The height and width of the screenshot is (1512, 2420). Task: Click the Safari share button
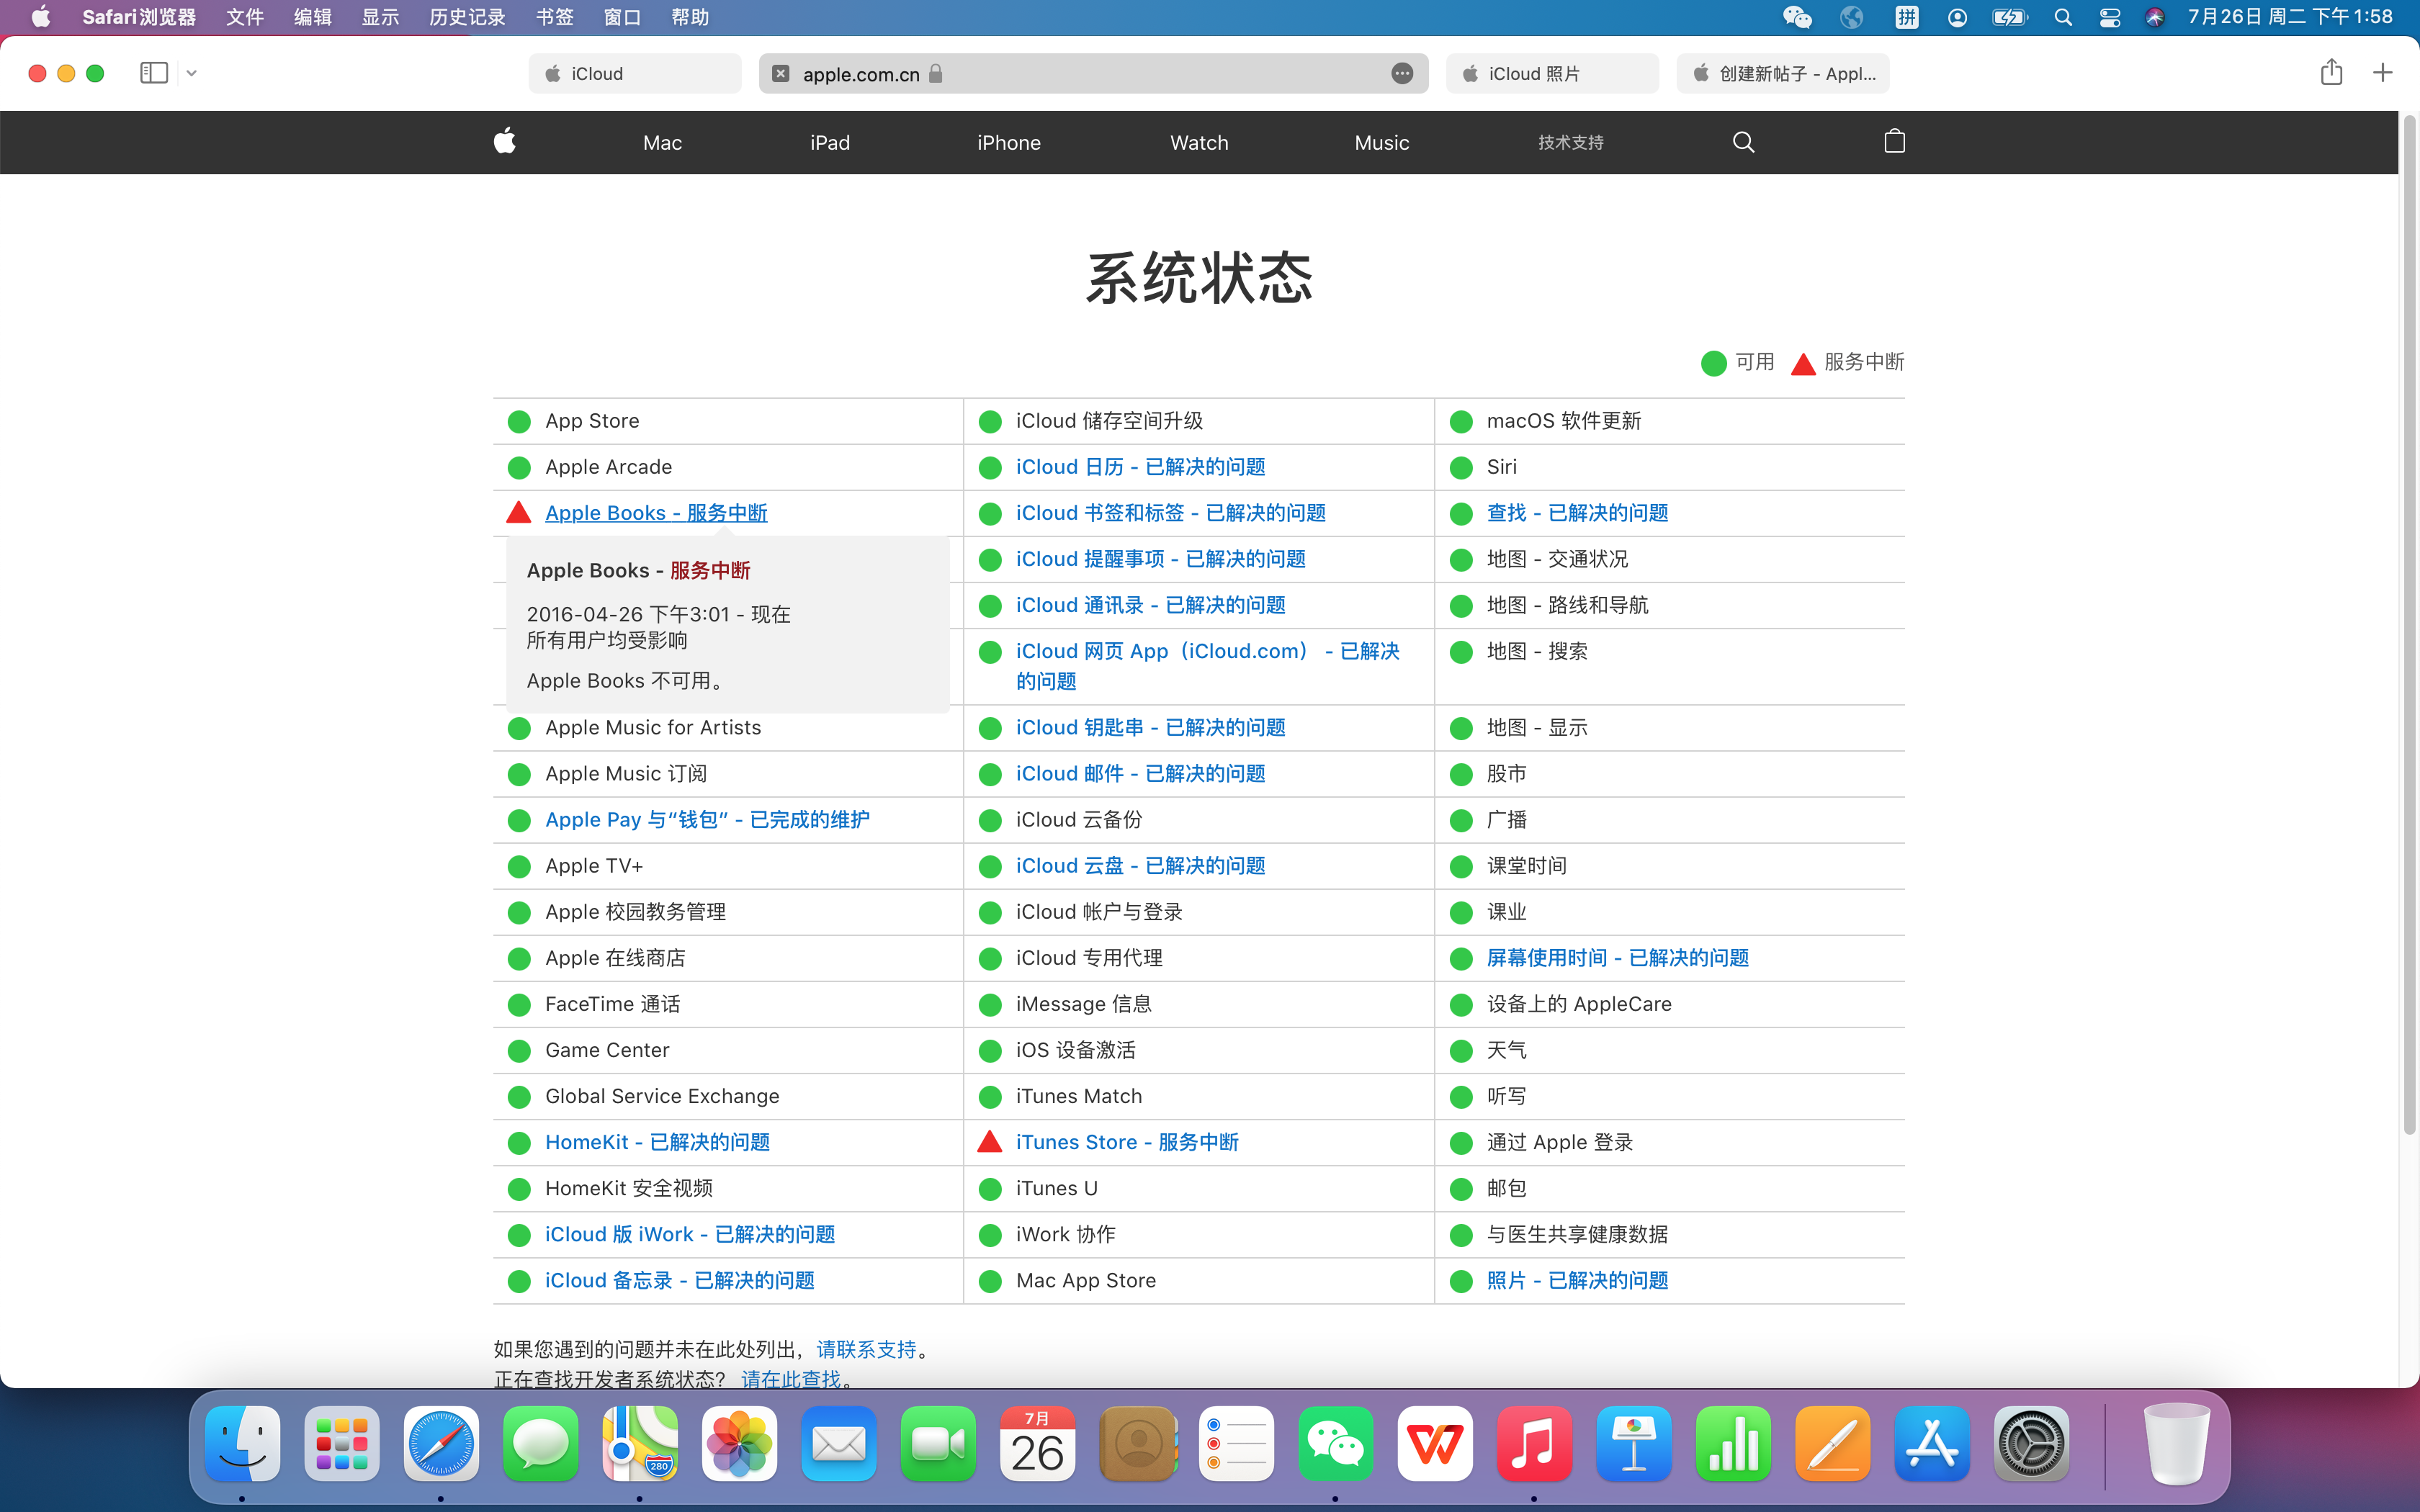coord(2331,73)
